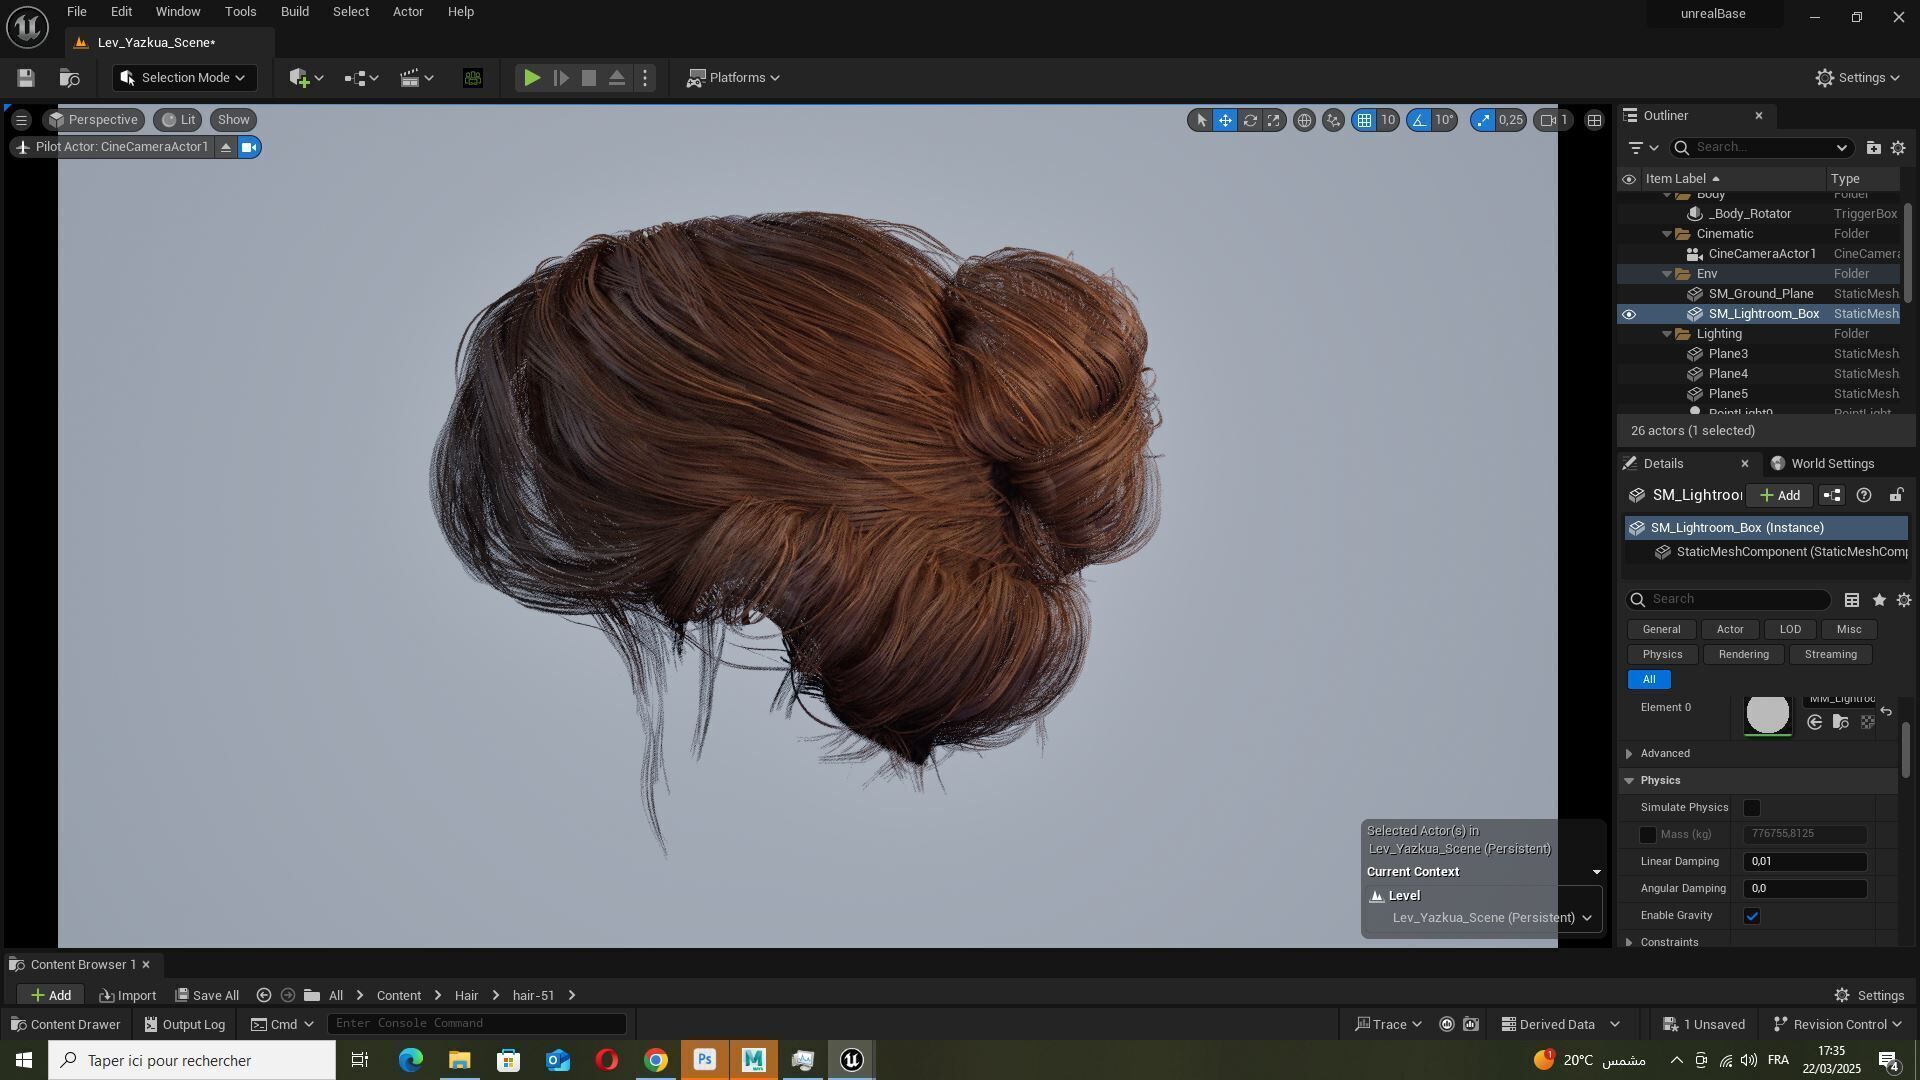Open the Cinematics clapperboard dropdown

[416, 78]
